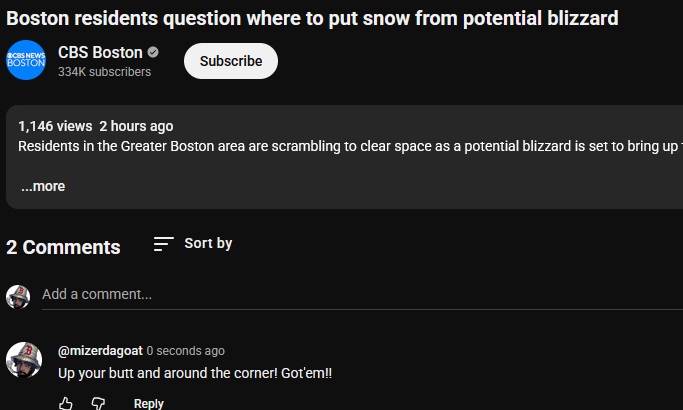Screen dimensions: 683x410
Task: Subscribe to CBS Boston
Action: (231, 61)
